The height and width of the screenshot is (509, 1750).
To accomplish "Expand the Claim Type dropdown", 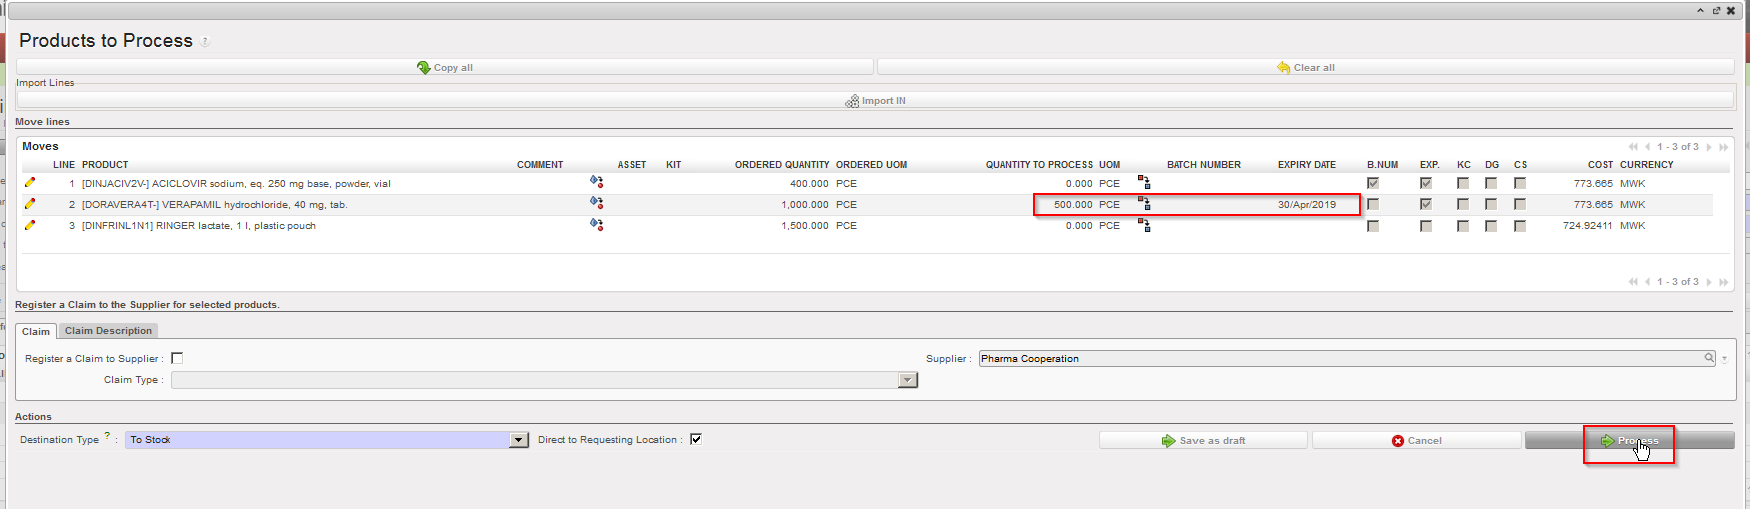I will point(907,380).
